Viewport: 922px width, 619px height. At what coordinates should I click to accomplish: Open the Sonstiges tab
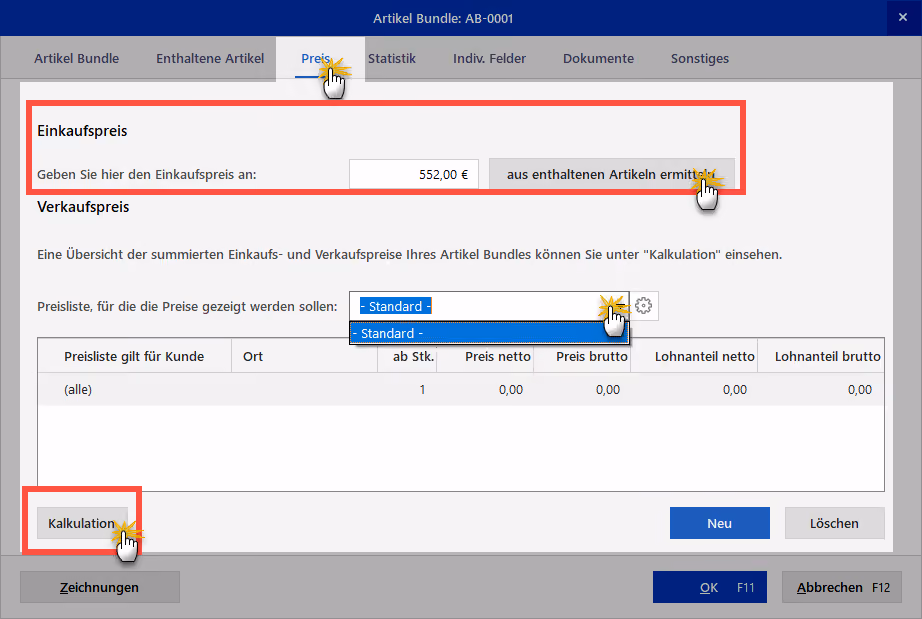(x=700, y=58)
